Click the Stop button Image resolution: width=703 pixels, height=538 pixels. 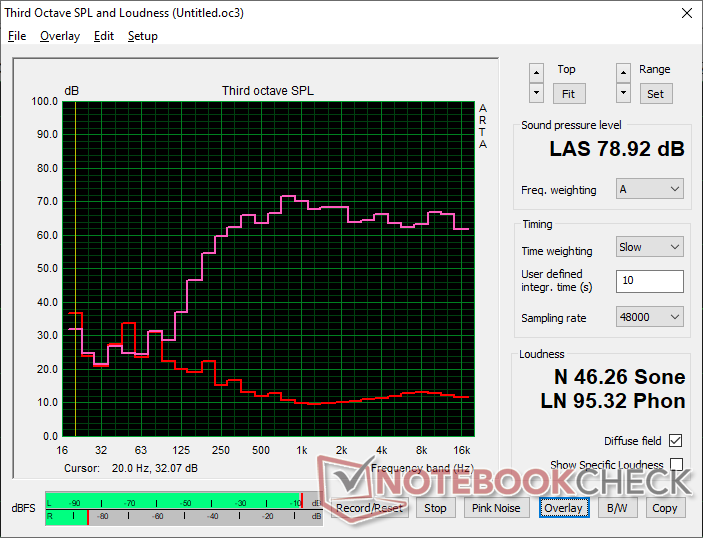[435, 508]
